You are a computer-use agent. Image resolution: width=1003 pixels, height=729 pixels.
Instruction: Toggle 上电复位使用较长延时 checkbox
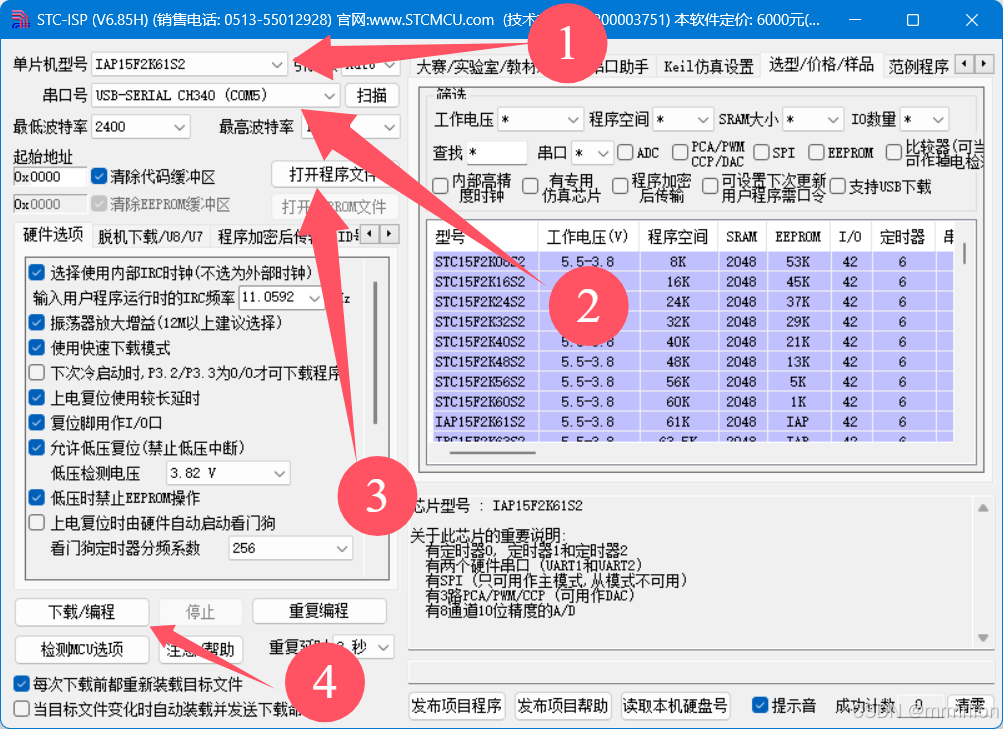click(36, 397)
